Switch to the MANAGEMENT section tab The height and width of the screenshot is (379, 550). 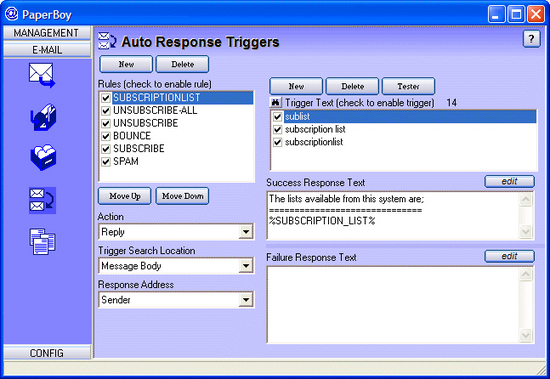[x=47, y=33]
